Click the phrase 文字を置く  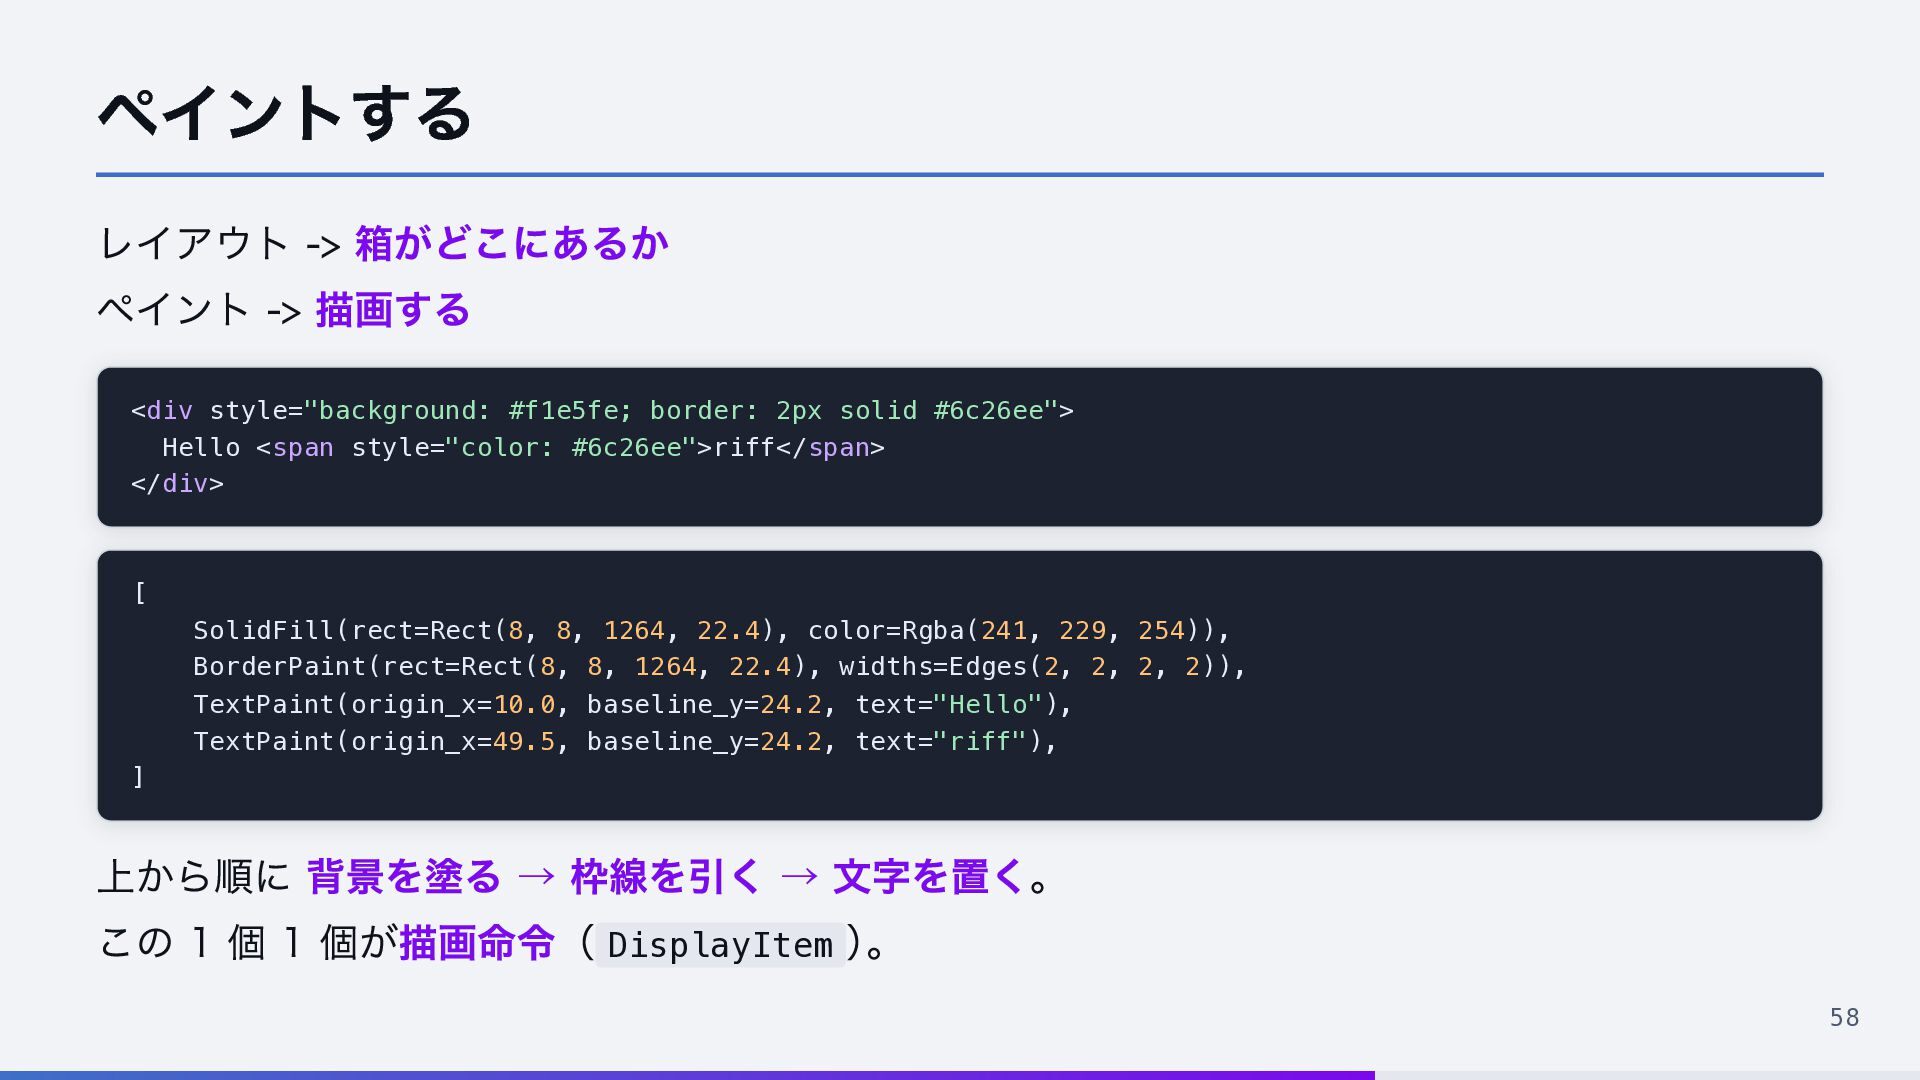[x=930, y=876]
